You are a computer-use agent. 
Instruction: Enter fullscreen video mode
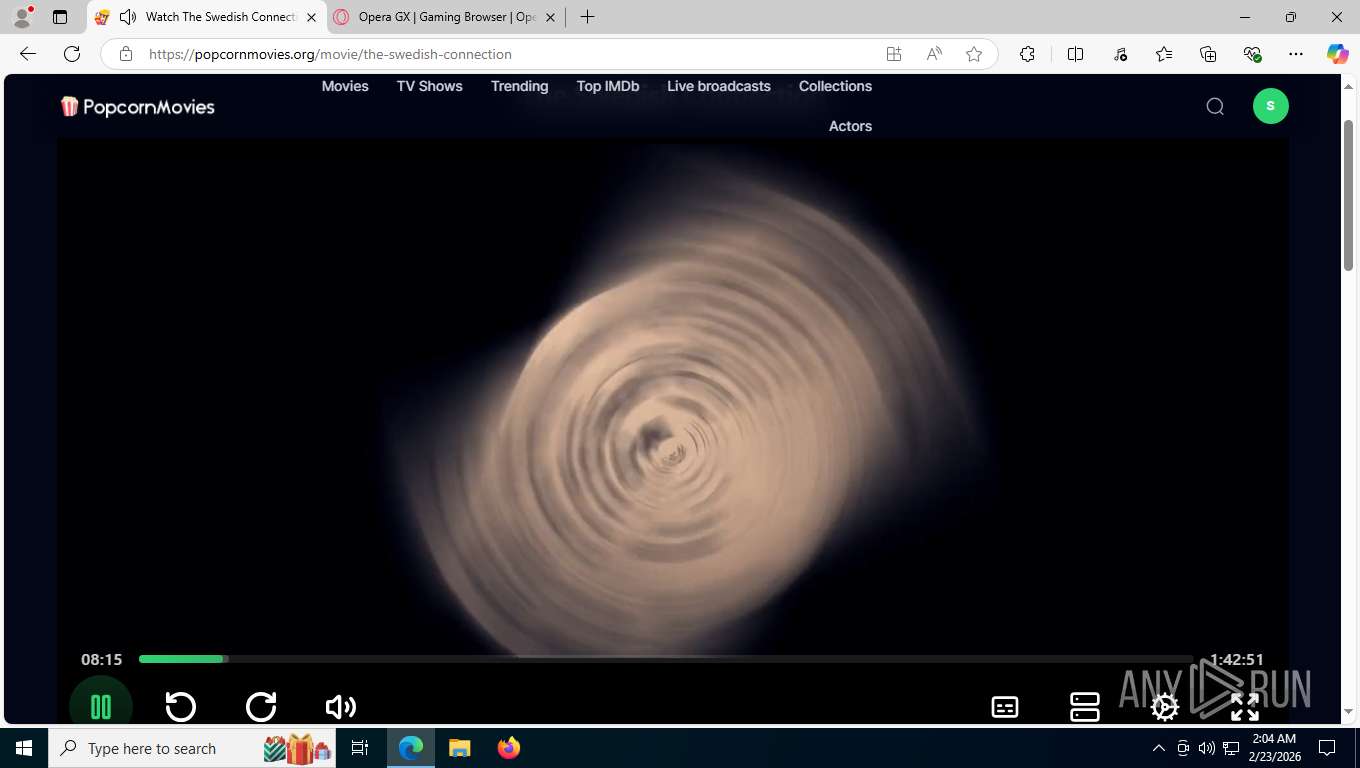1245,707
